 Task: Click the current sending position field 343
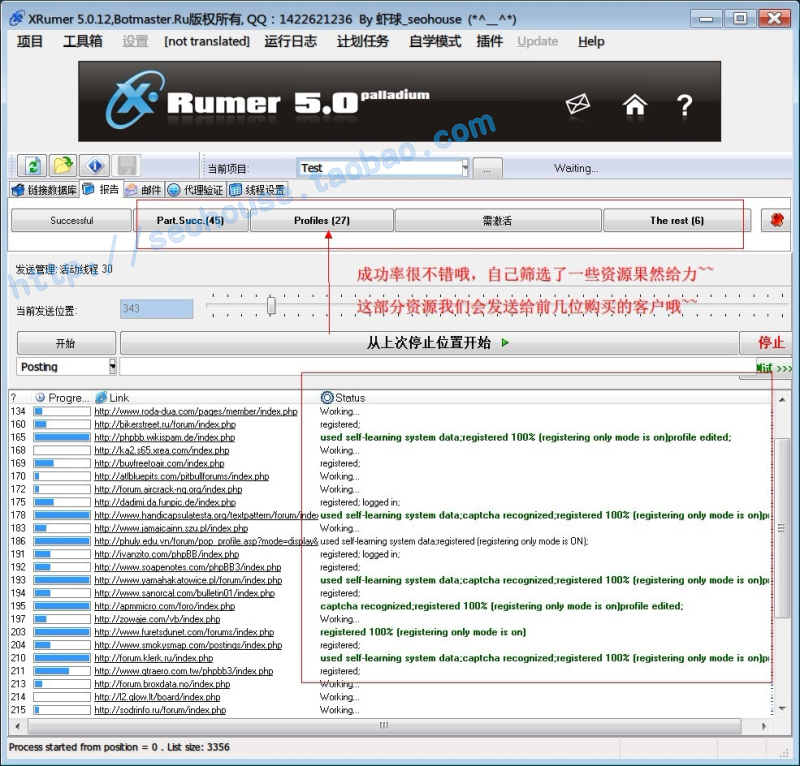pyautogui.click(x=157, y=309)
